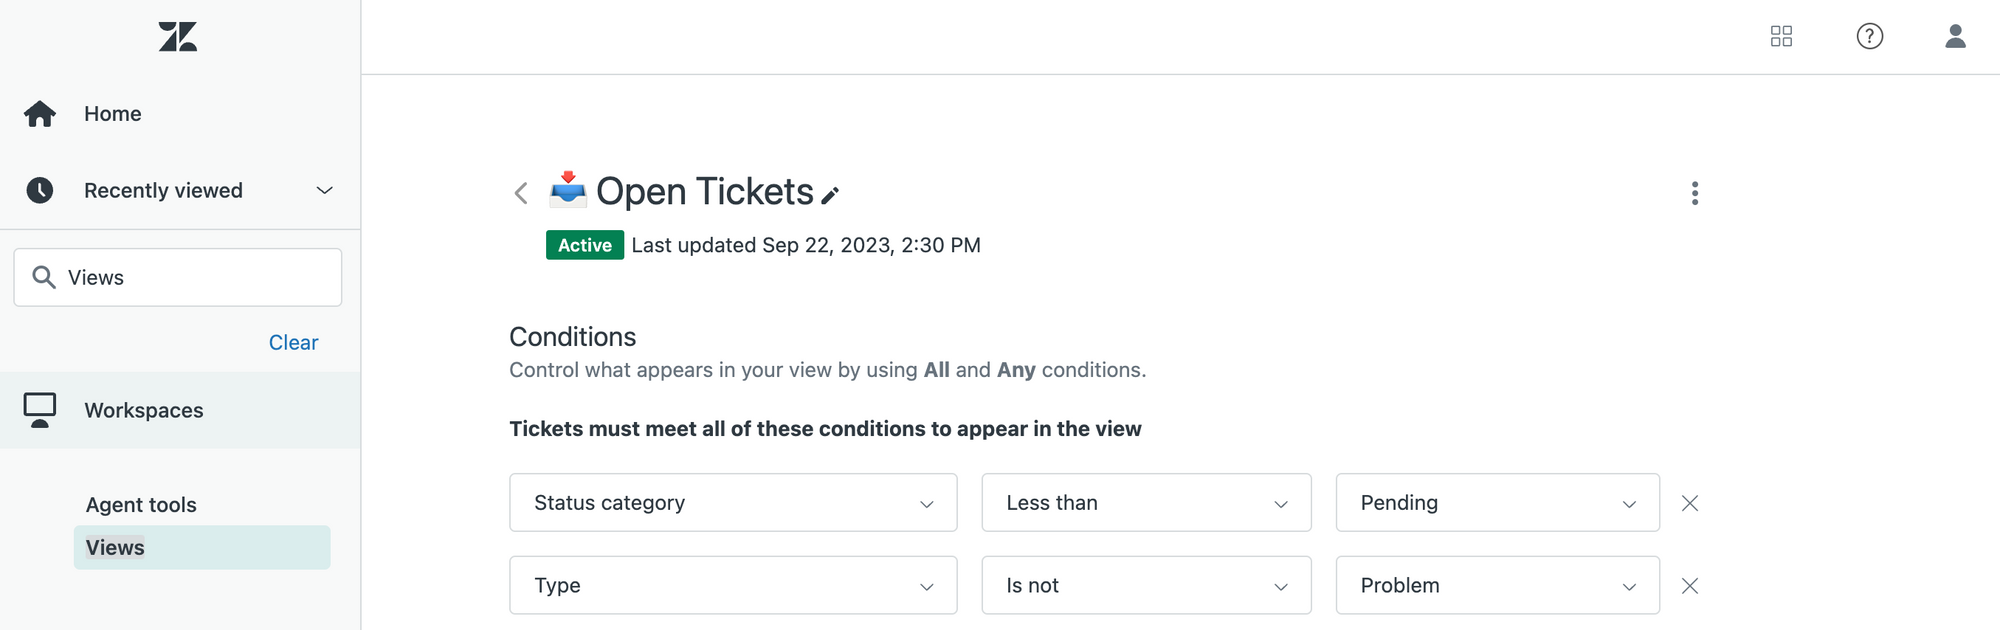The height and width of the screenshot is (630, 2000).
Task: Open the three-dot options menu
Action: point(1694,193)
